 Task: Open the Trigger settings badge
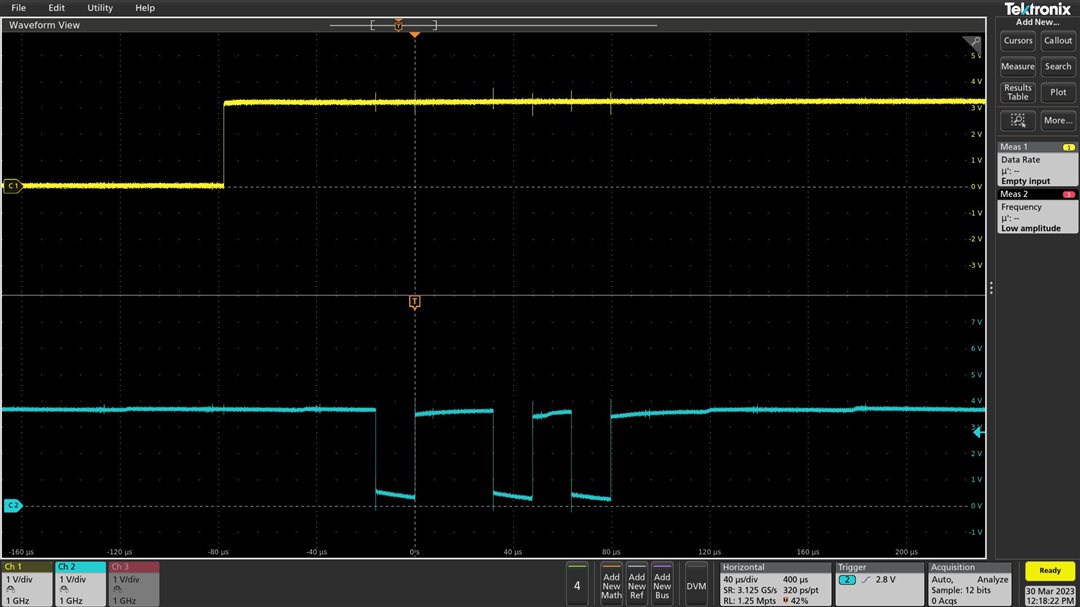[879, 584]
